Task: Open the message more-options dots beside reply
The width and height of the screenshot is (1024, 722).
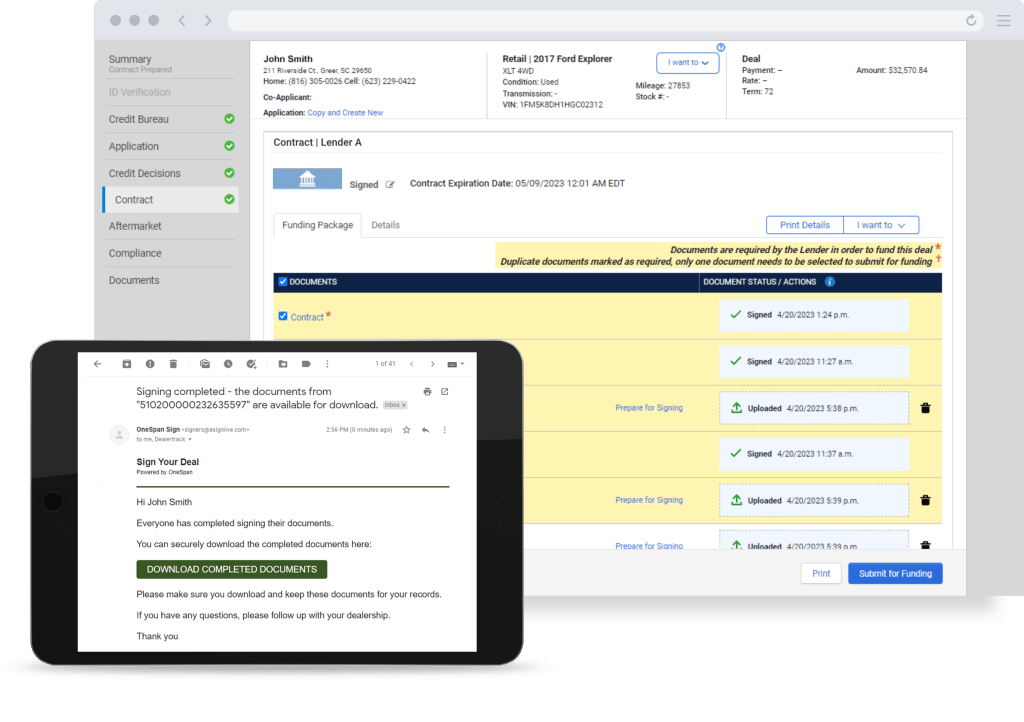Action: click(445, 430)
